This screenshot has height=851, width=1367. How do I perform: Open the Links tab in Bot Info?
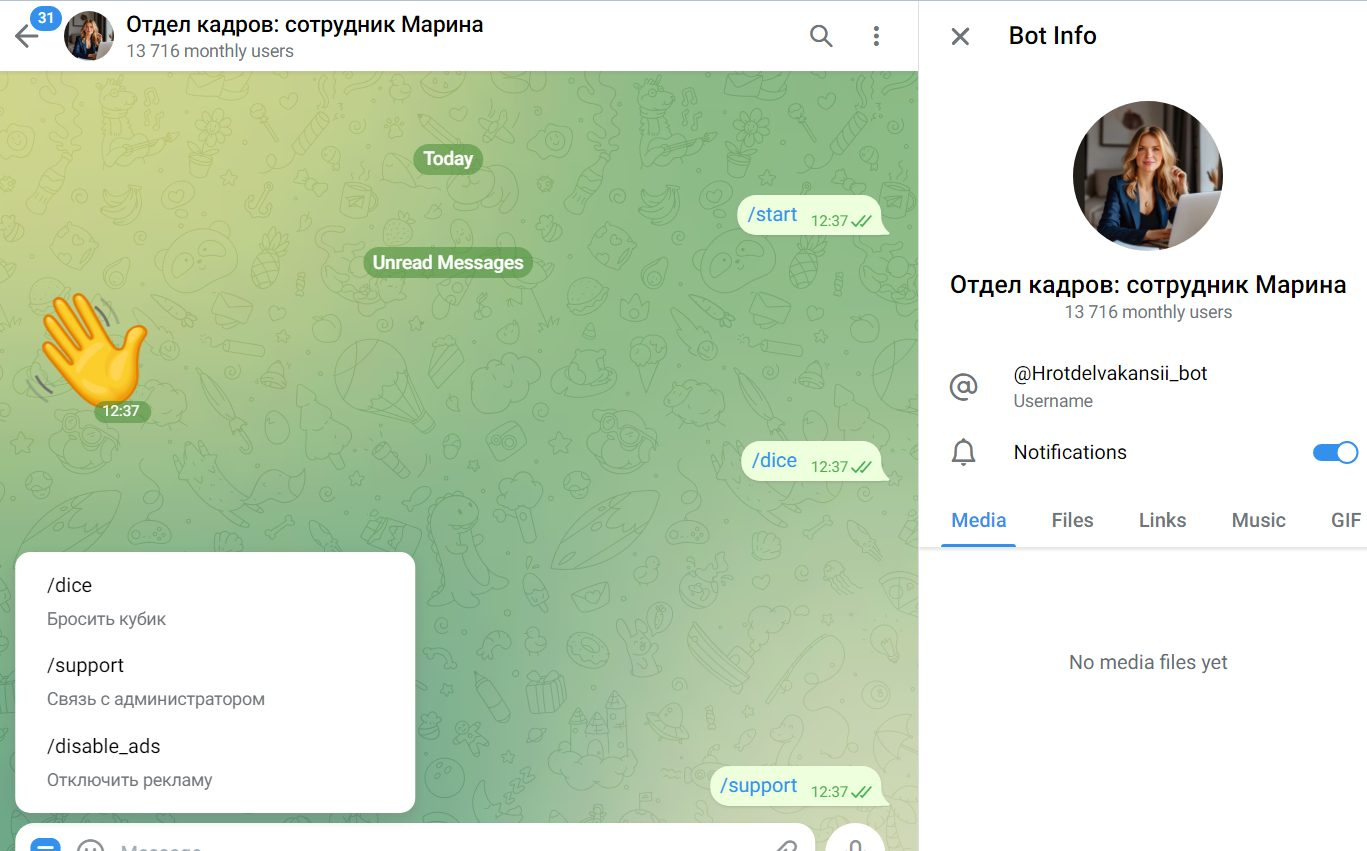(1162, 520)
